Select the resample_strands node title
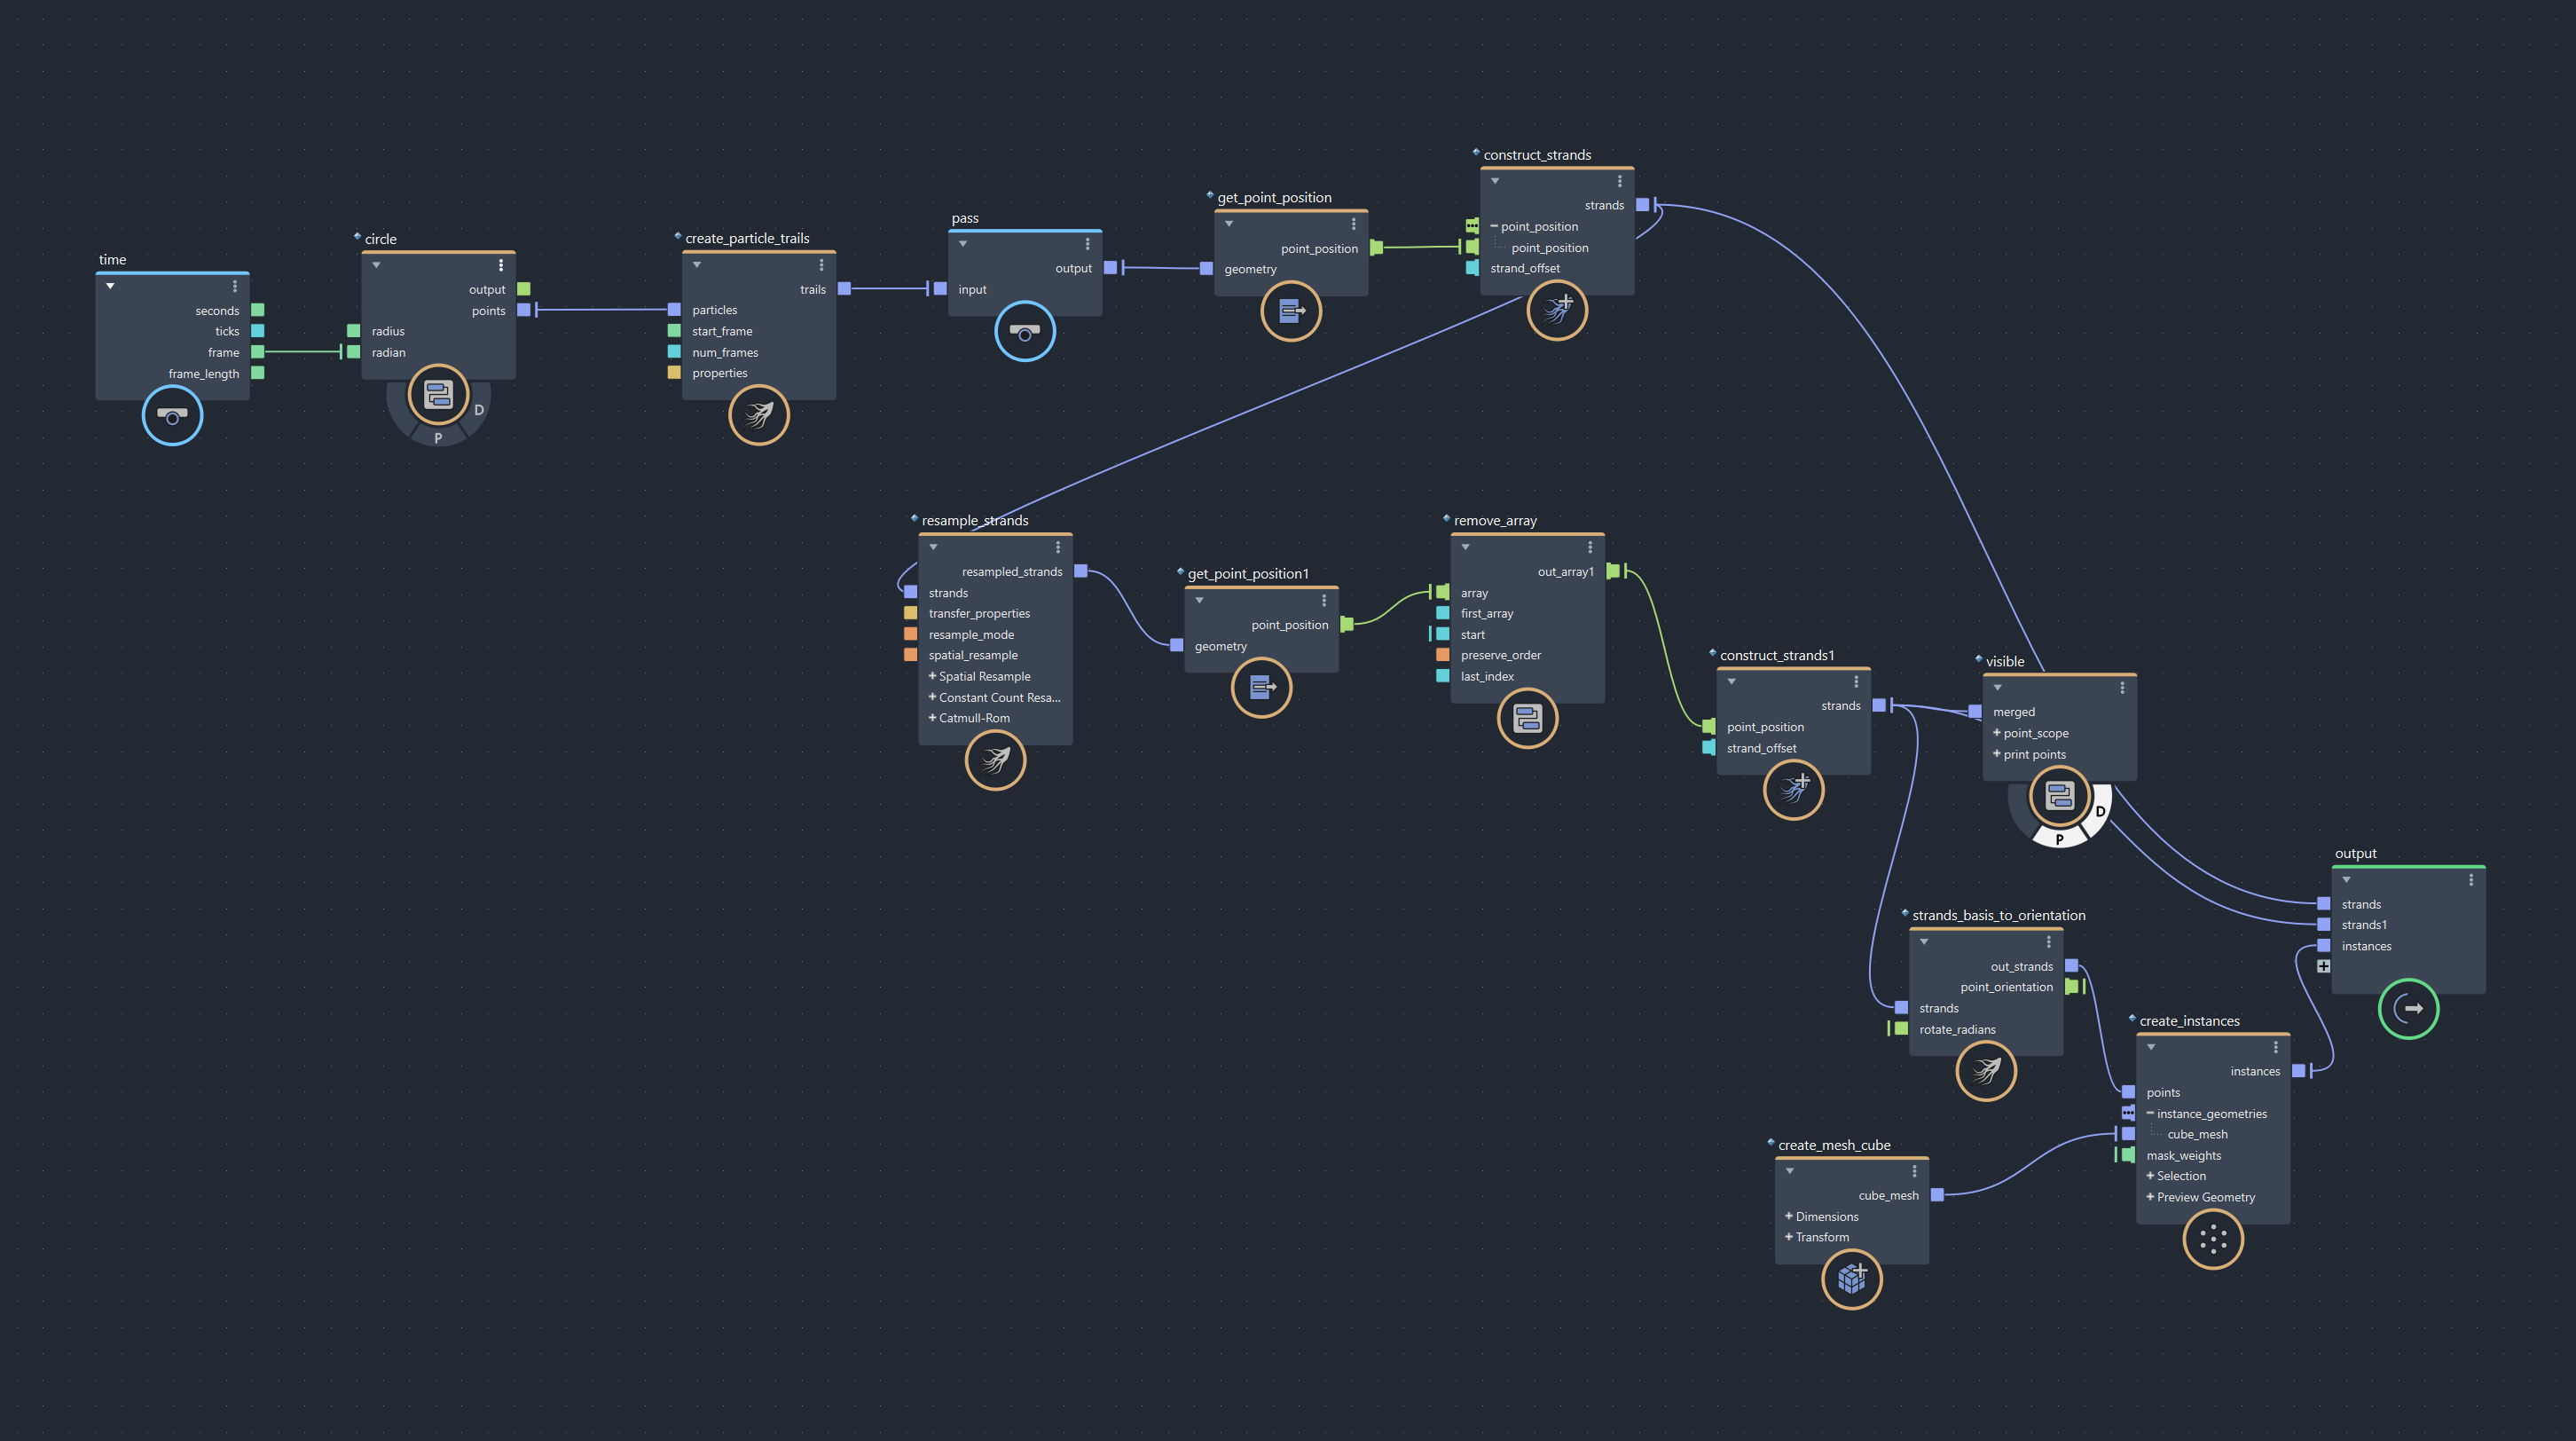The height and width of the screenshot is (1441, 2576). click(x=975, y=520)
